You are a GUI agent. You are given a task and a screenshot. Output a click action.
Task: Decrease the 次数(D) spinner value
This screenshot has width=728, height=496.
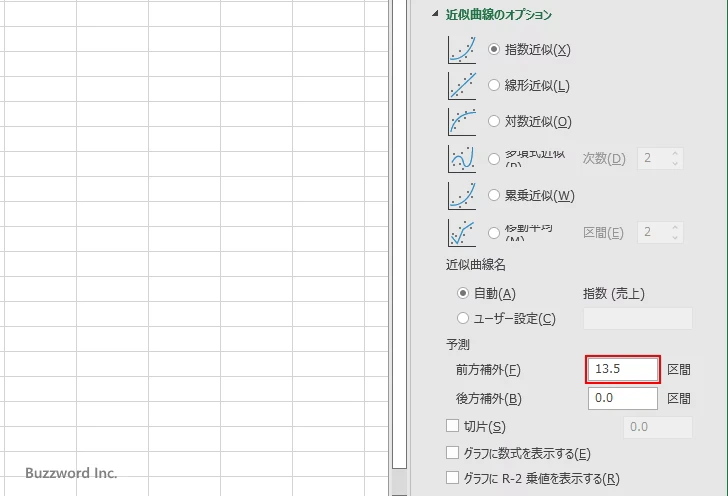tap(675, 163)
